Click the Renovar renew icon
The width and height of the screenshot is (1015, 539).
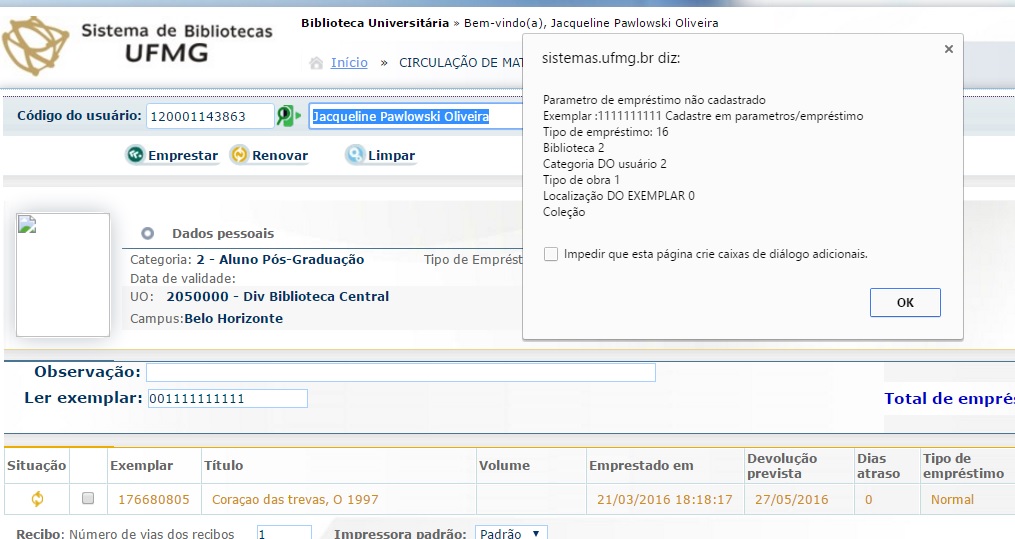239,155
